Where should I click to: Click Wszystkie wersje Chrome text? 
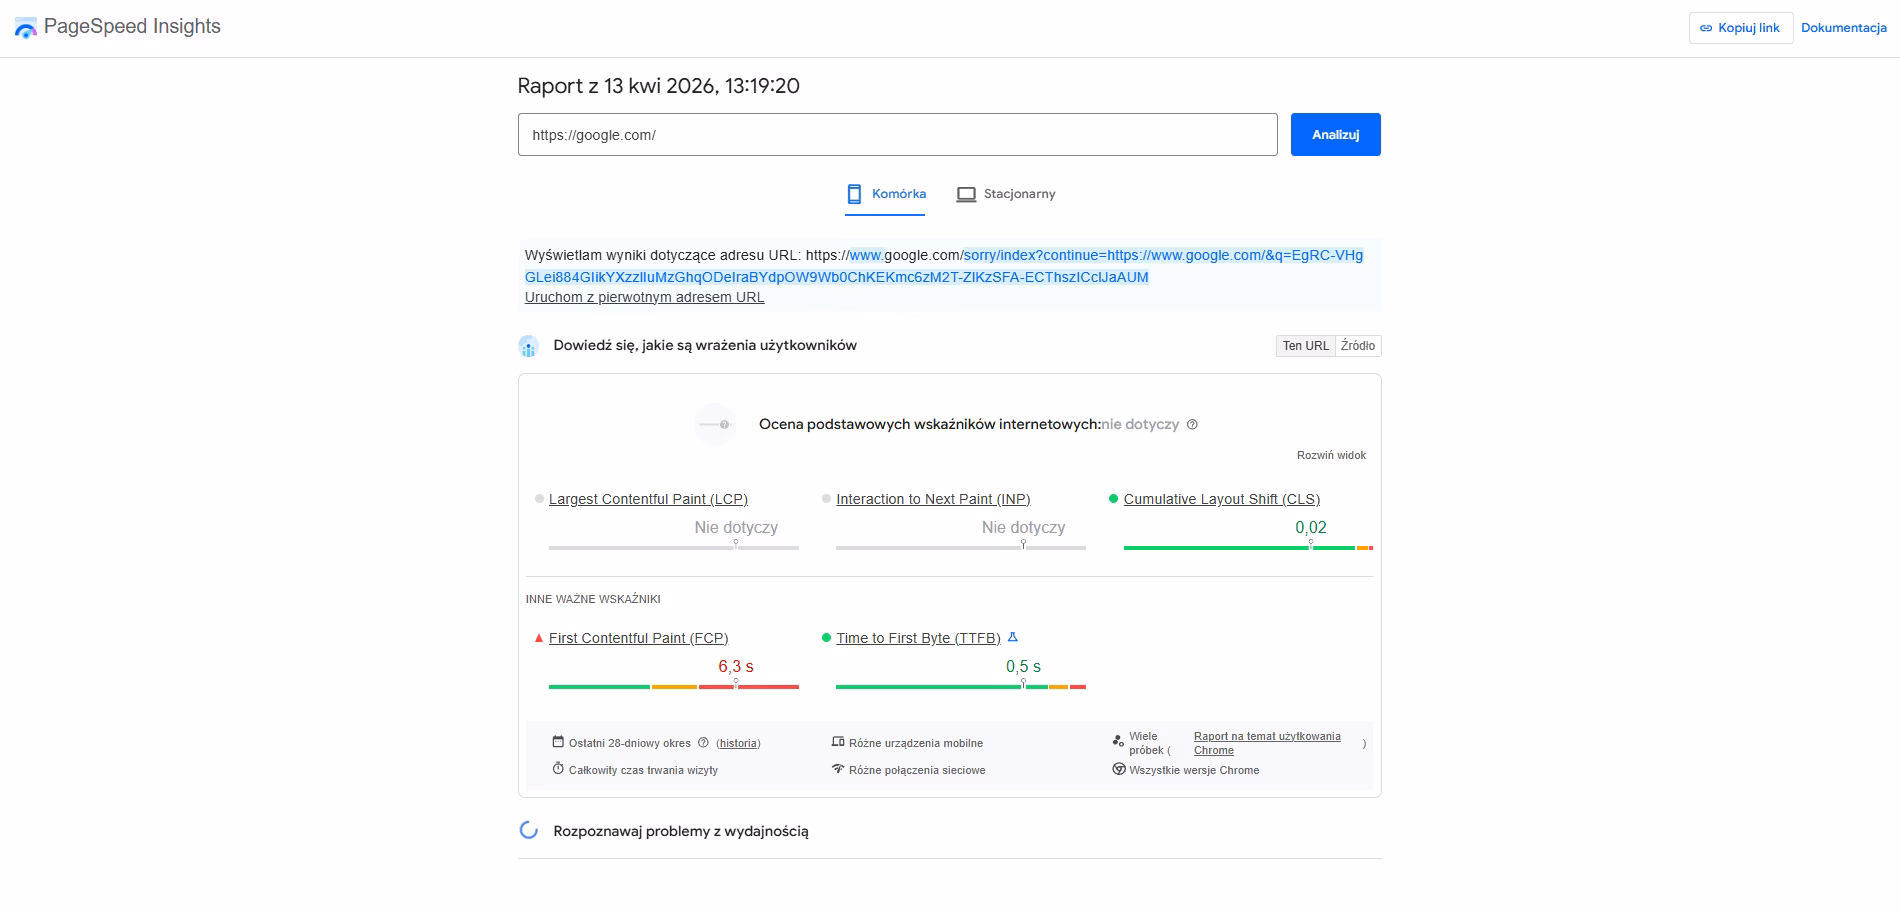(1194, 770)
